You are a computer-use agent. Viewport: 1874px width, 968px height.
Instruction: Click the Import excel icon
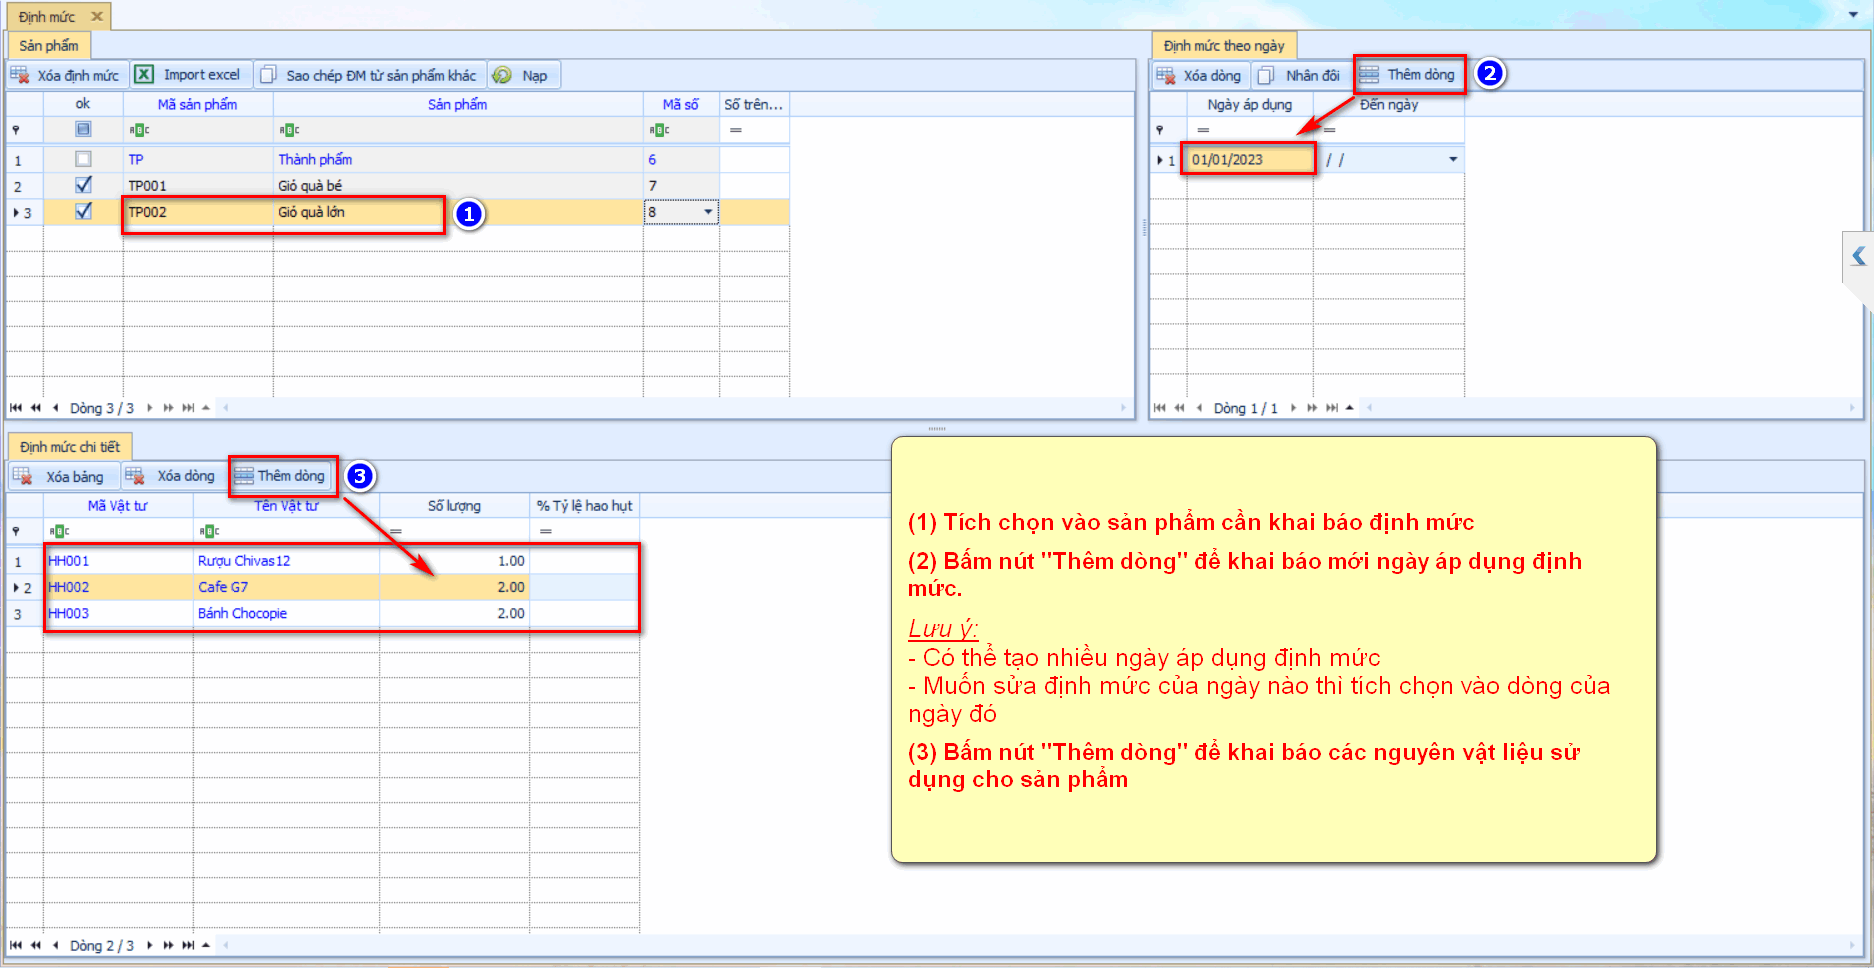click(x=144, y=75)
